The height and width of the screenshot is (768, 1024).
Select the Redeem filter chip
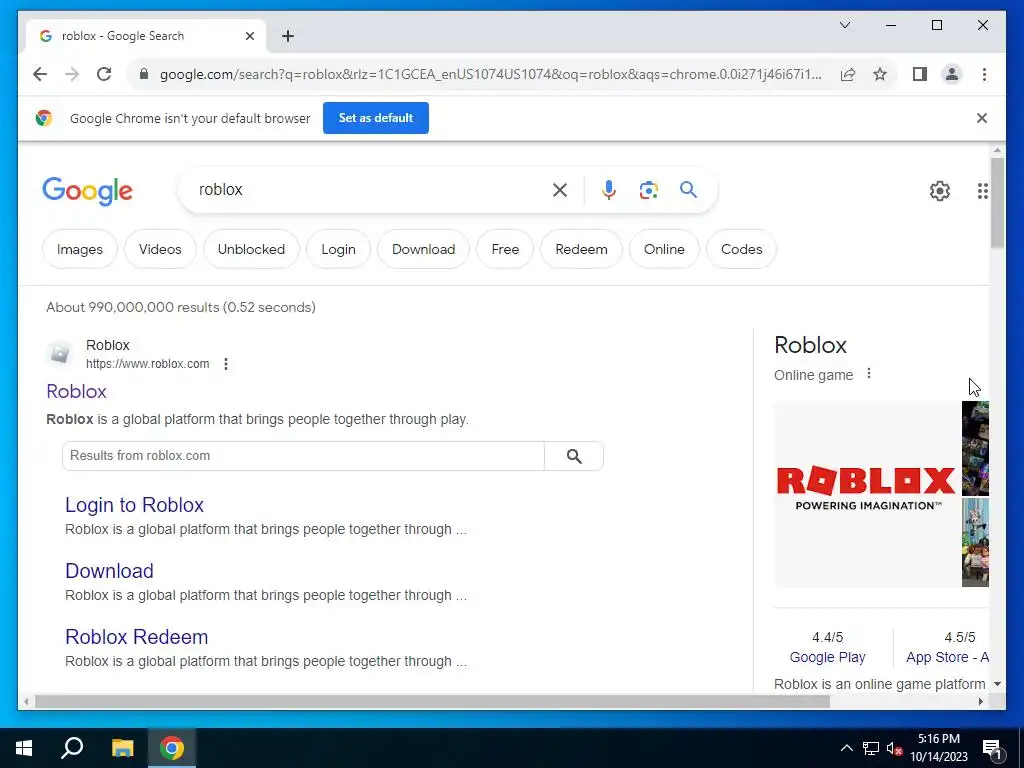point(581,249)
